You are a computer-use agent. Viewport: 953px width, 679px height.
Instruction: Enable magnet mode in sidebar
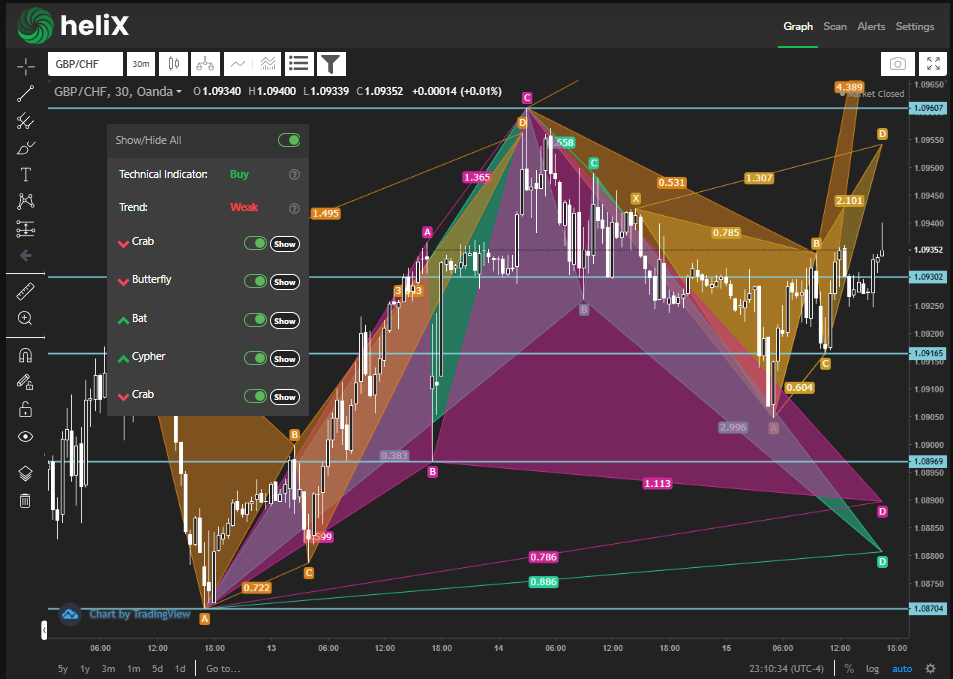[25, 355]
